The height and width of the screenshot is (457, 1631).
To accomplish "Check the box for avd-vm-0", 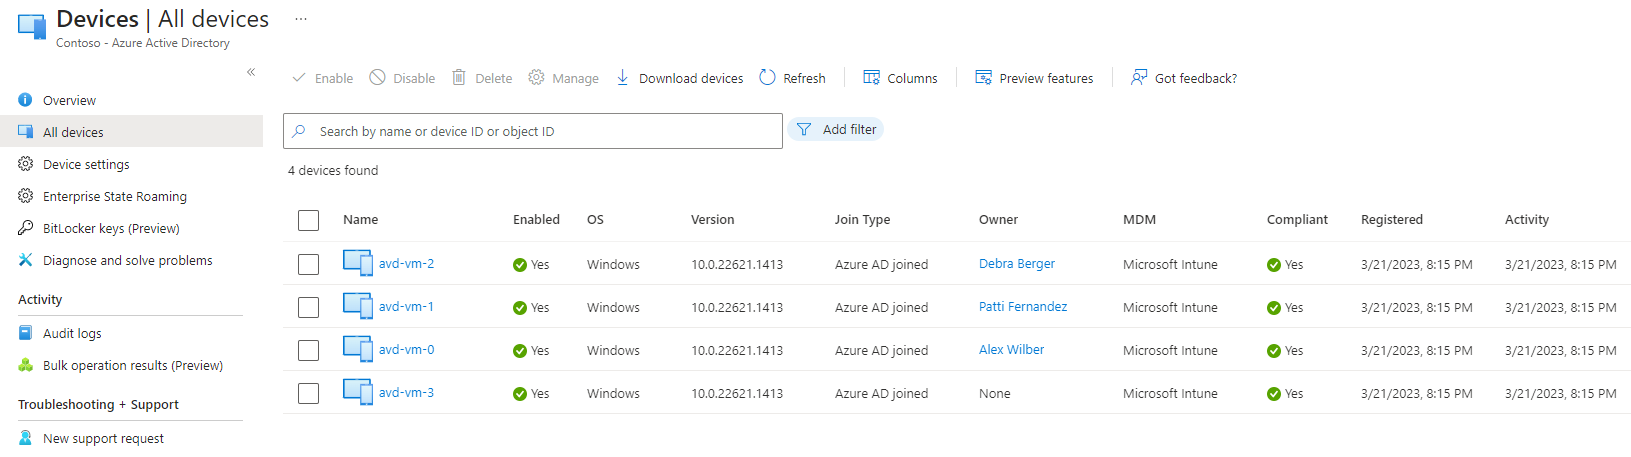I will (308, 350).
